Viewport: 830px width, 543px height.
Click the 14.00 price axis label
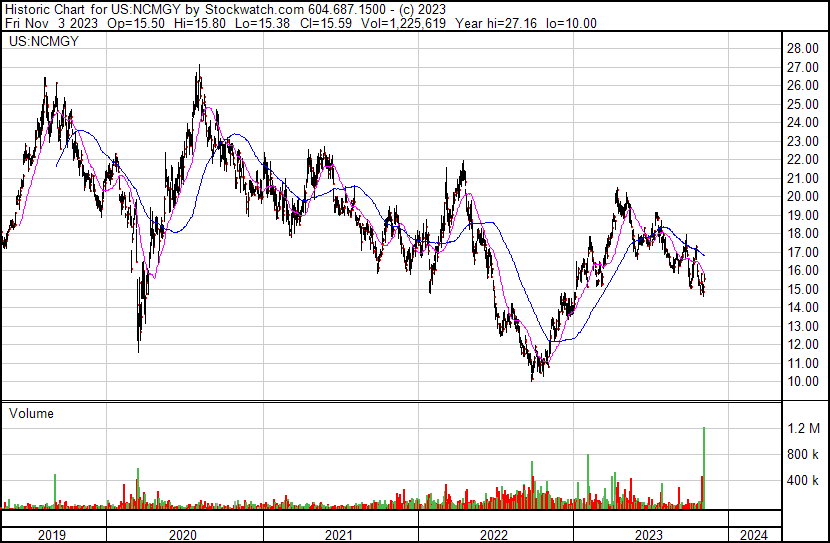pyautogui.click(x=803, y=307)
